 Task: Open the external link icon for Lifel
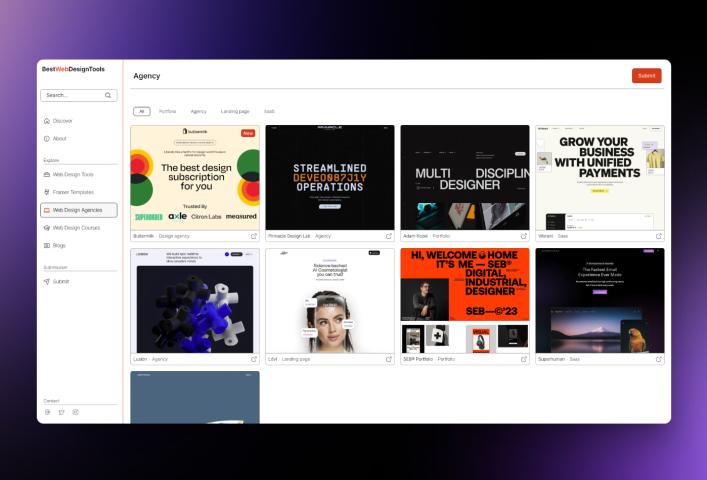pos(388,358)
